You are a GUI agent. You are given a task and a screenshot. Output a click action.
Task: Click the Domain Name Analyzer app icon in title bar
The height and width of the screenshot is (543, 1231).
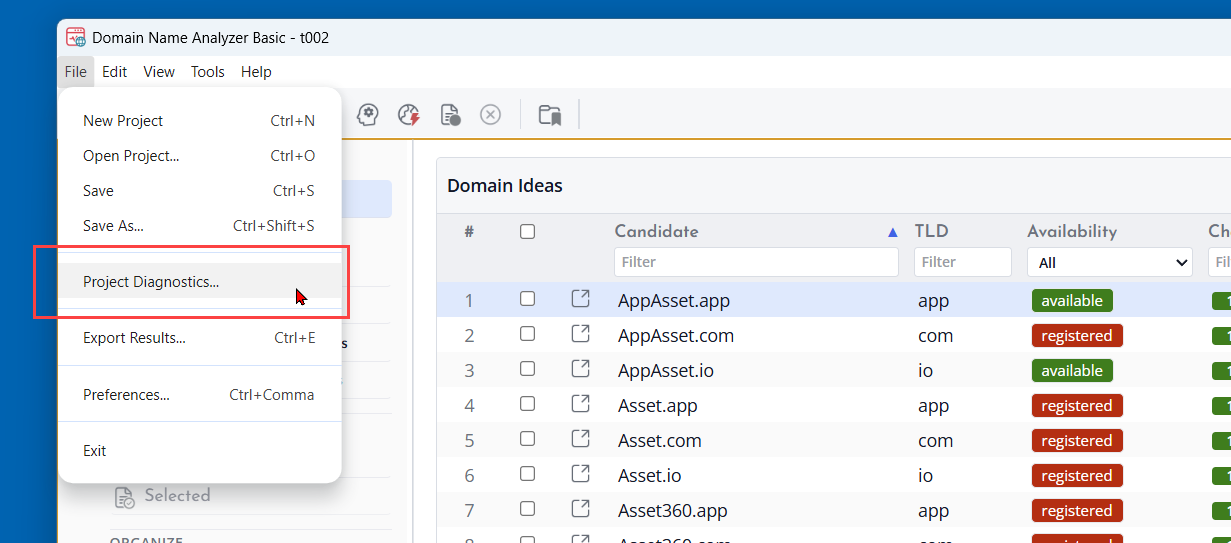(76, 37)
